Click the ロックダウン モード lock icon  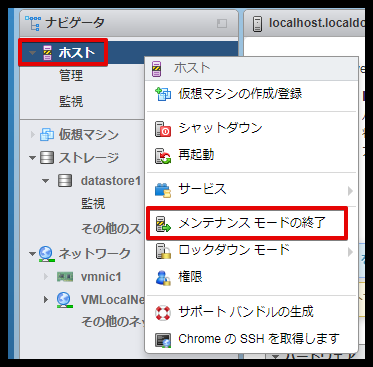pyautogui.click(x=163, y=251)
